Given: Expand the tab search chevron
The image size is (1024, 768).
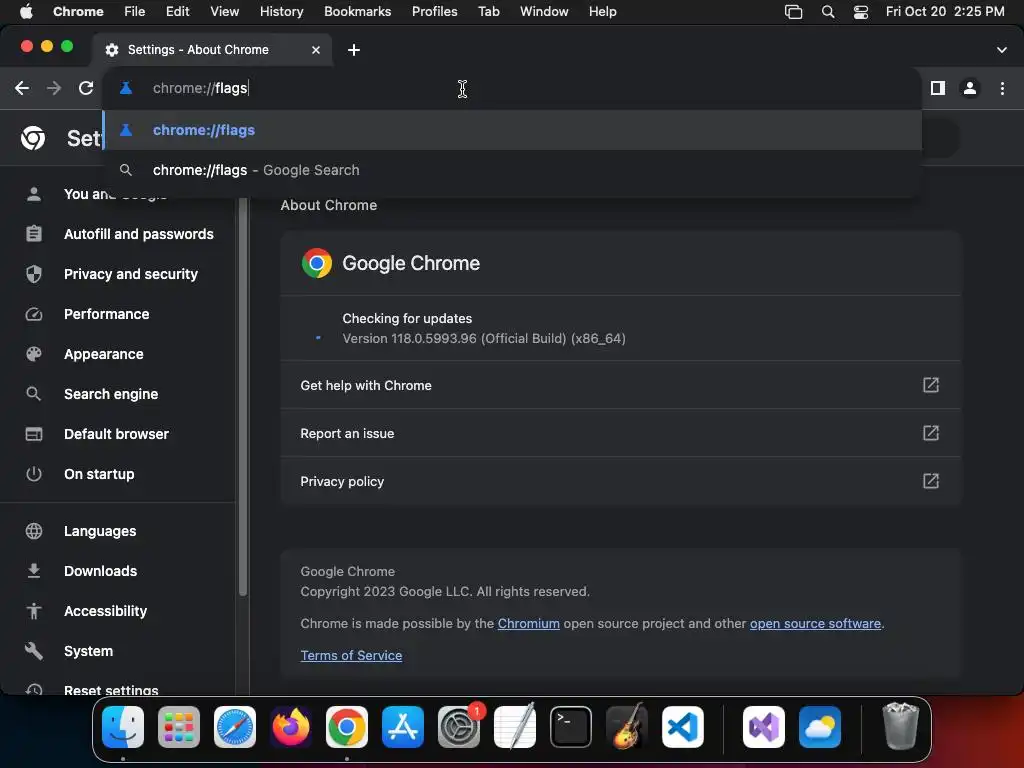Looking at the screenshot, I should (1002, 50).
